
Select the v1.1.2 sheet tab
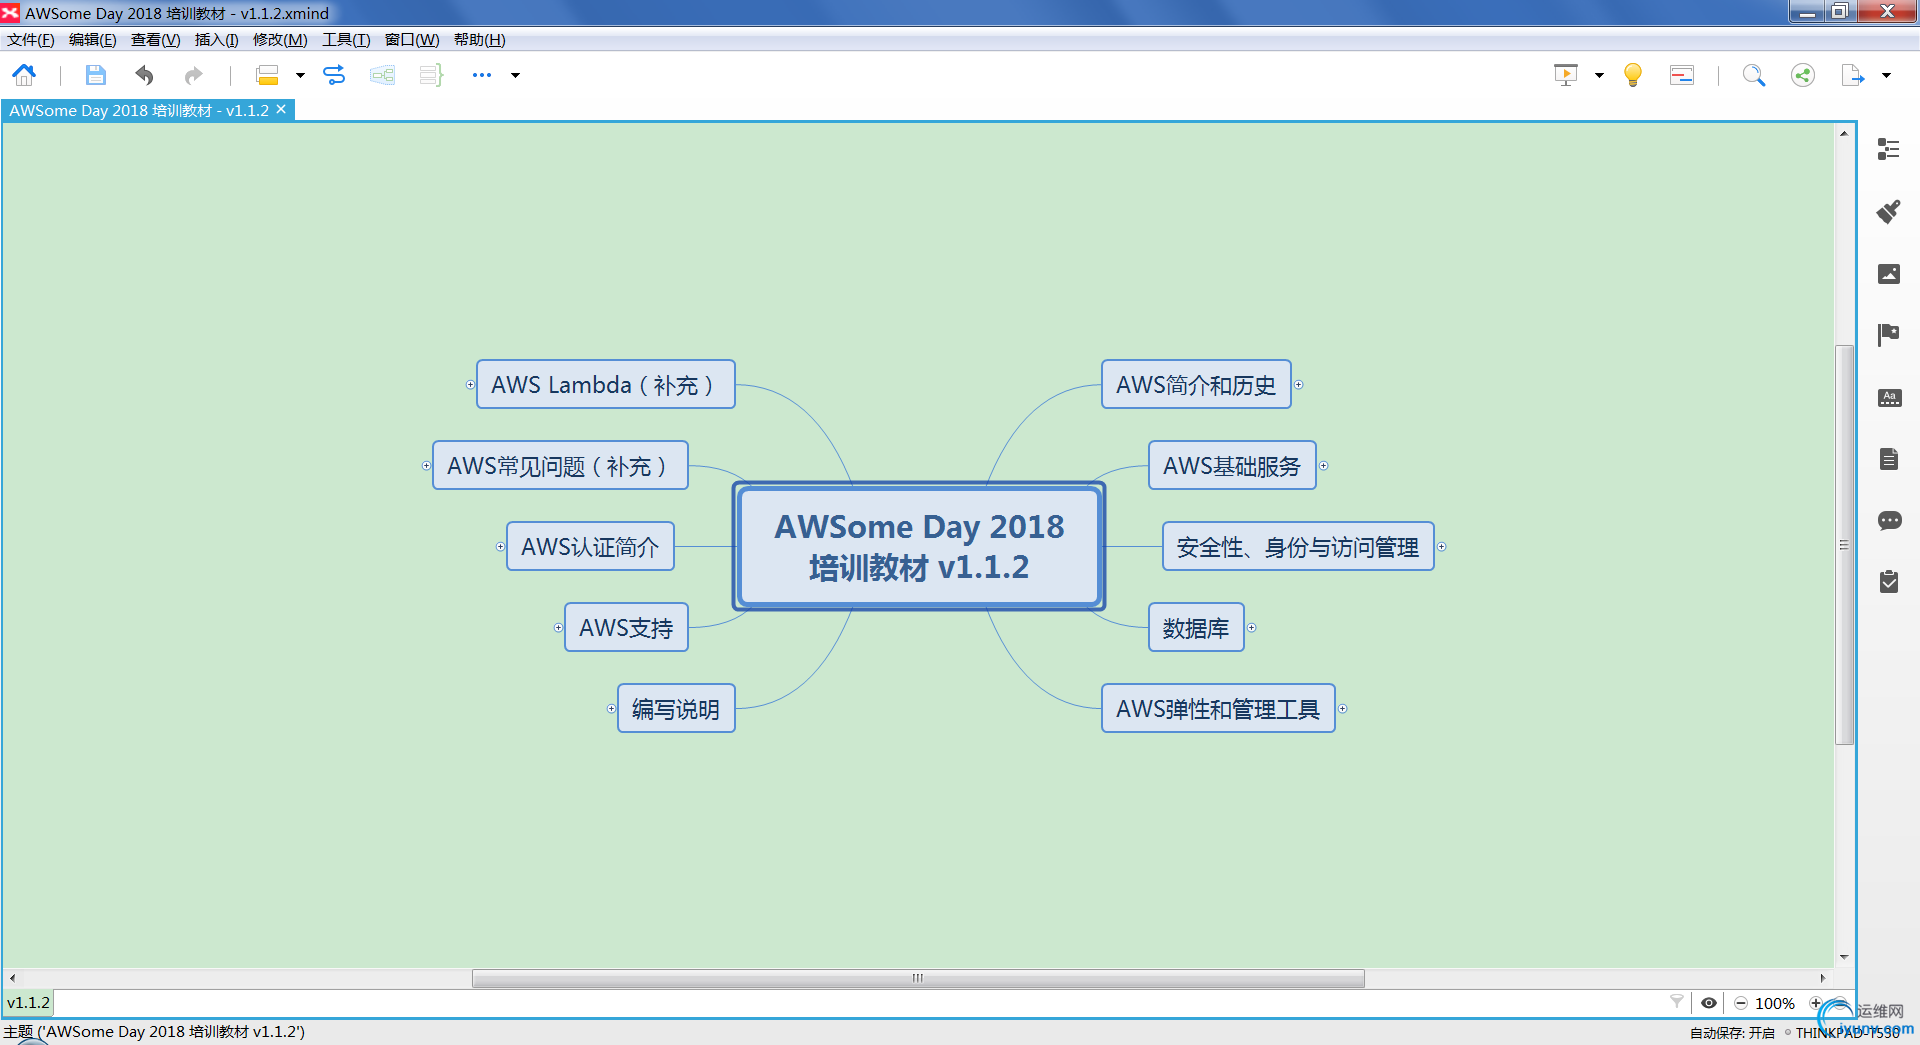coord(28,1002)
